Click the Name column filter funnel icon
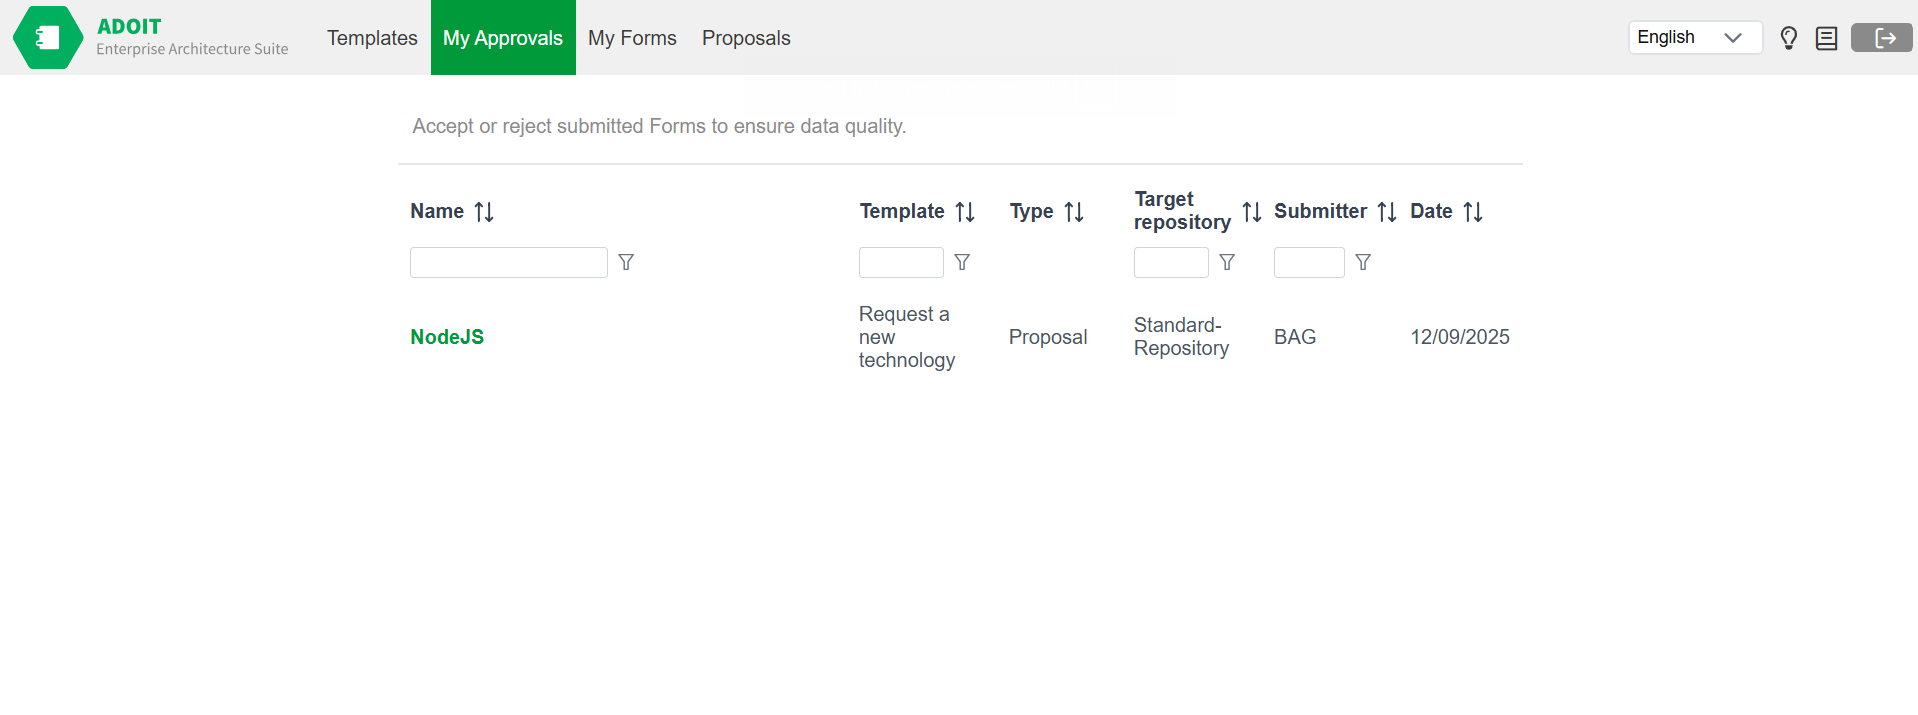 [626, 262]
